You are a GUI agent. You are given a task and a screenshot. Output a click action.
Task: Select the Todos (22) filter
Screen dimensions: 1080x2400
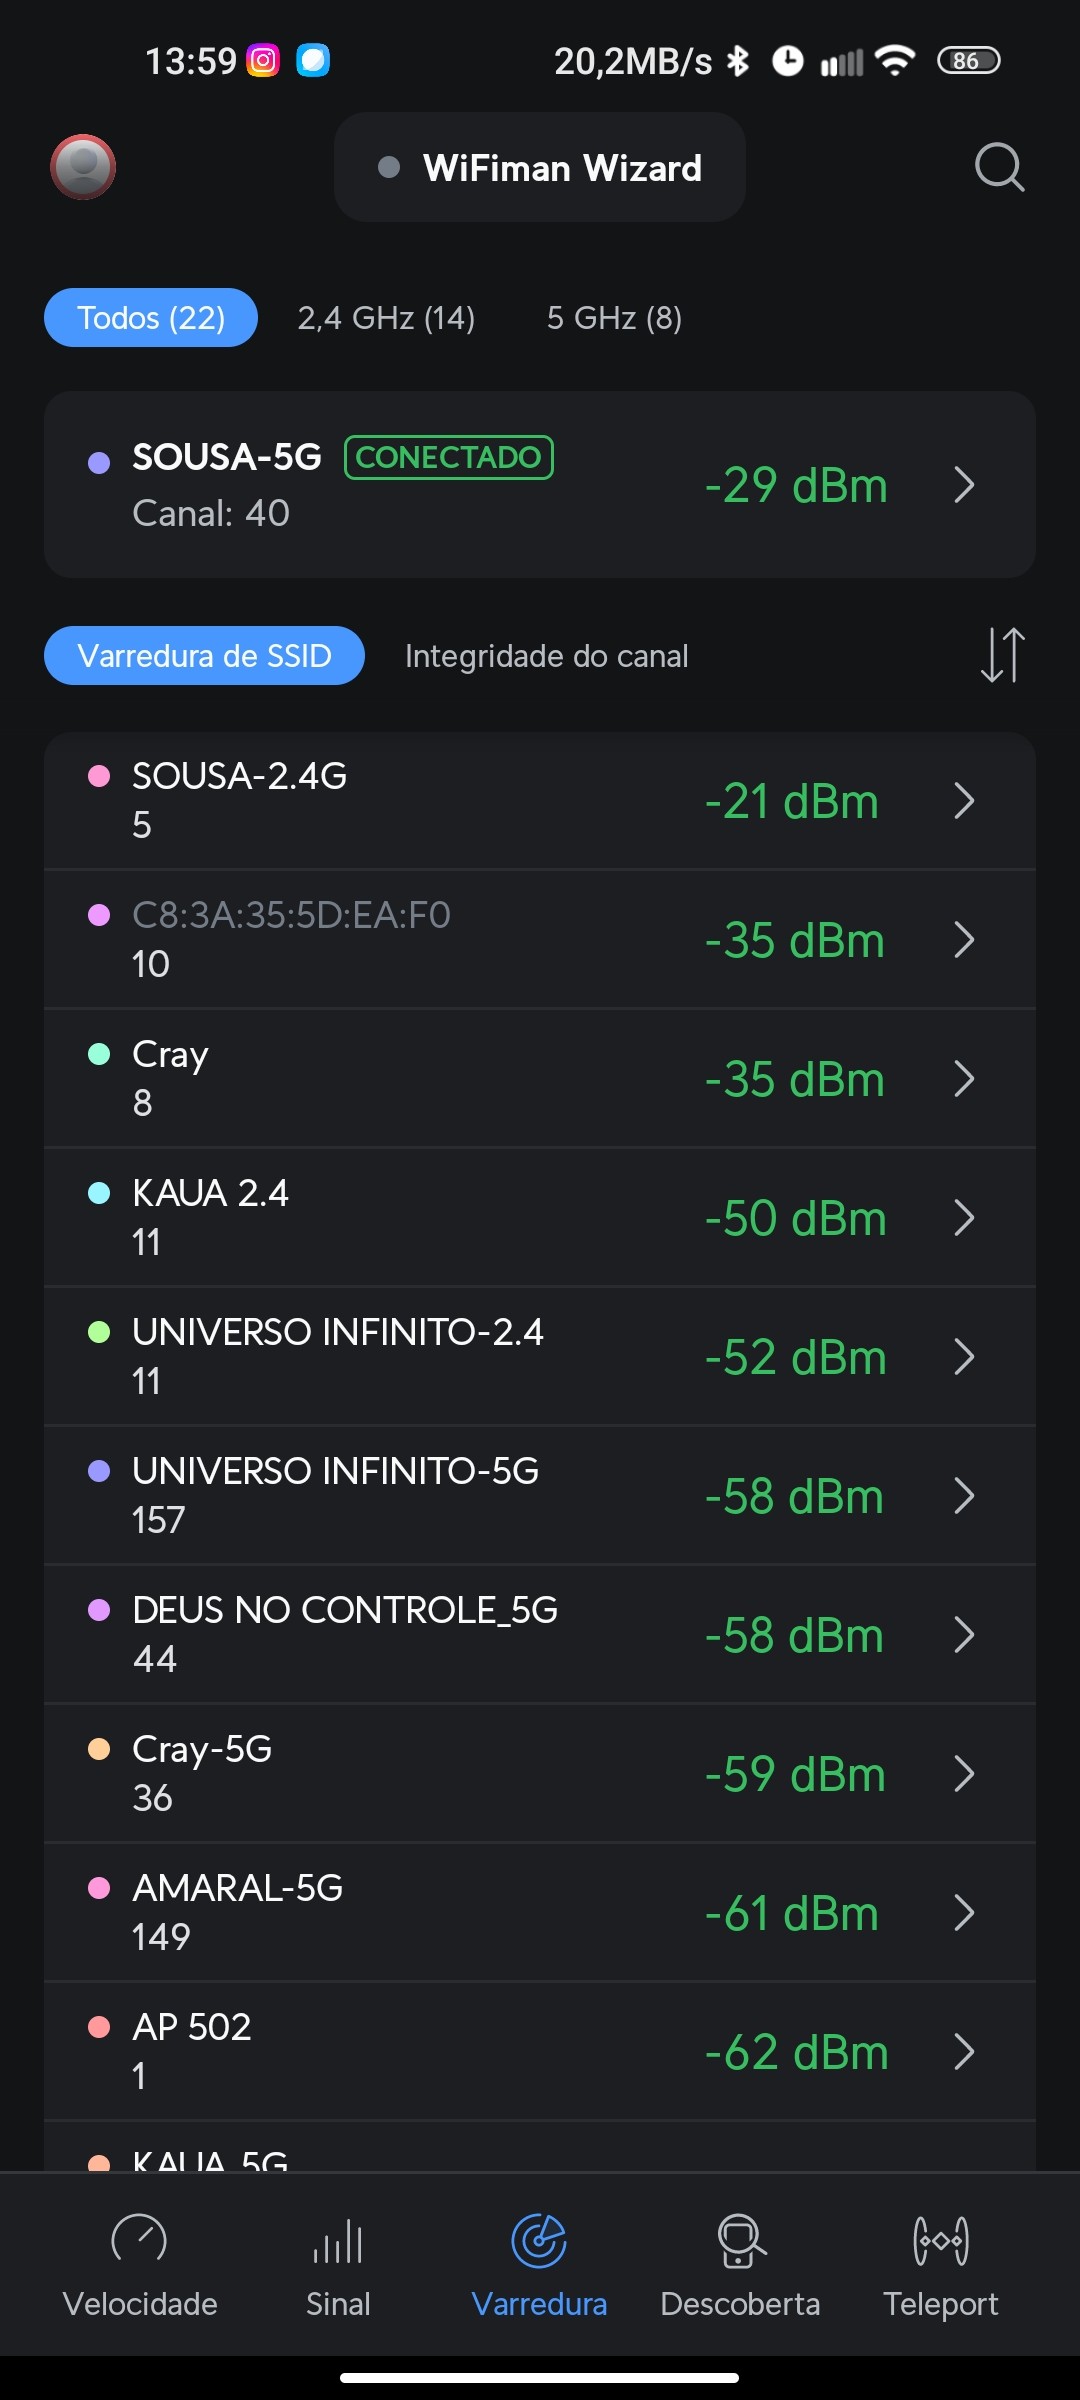tap(151, 318)
